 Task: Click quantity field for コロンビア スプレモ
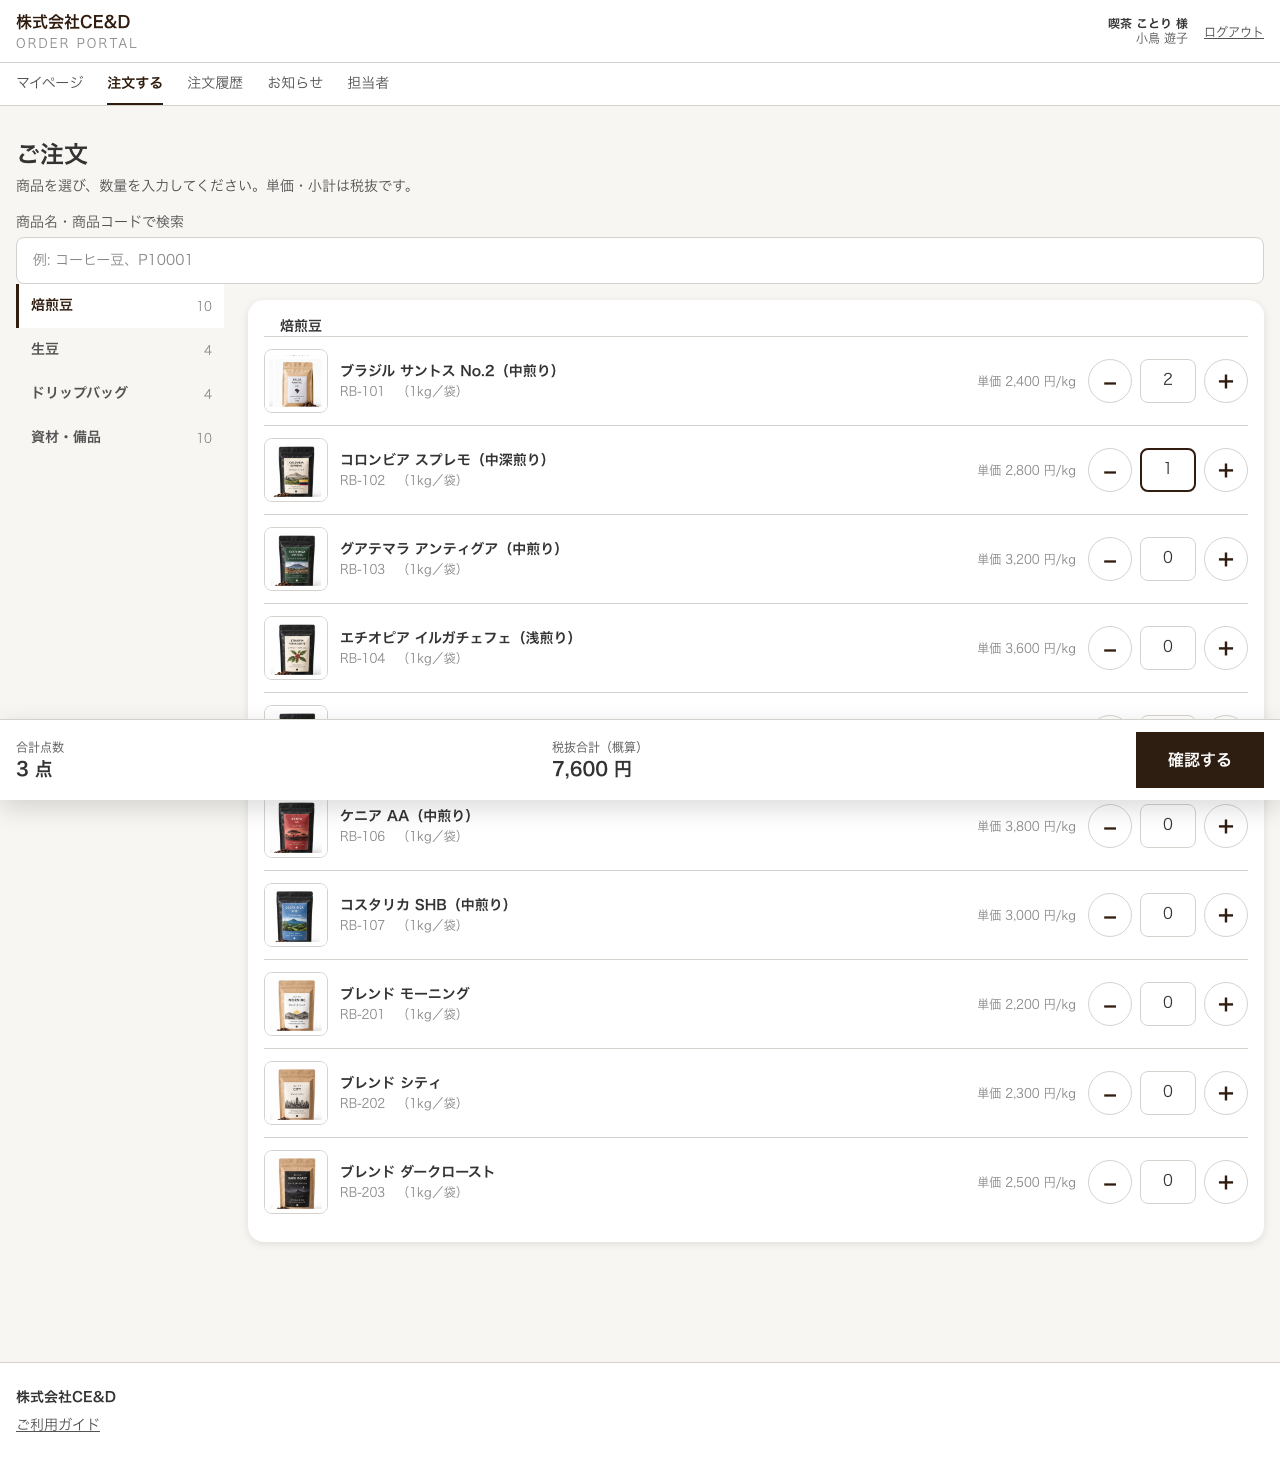pyautogui.click(x=1168, y=470)
